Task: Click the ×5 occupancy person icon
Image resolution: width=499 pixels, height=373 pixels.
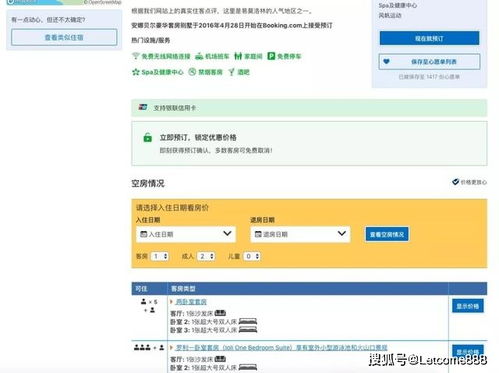Action: tap(144, 301)
